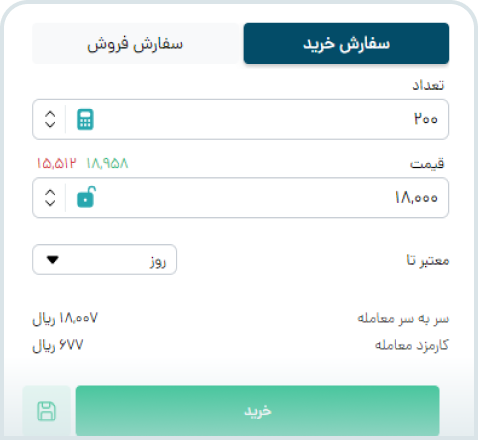The width and height of the screenshot is (478, 440).
Task: Decrease price with down chevron
Action: click(x=50, y=203)
